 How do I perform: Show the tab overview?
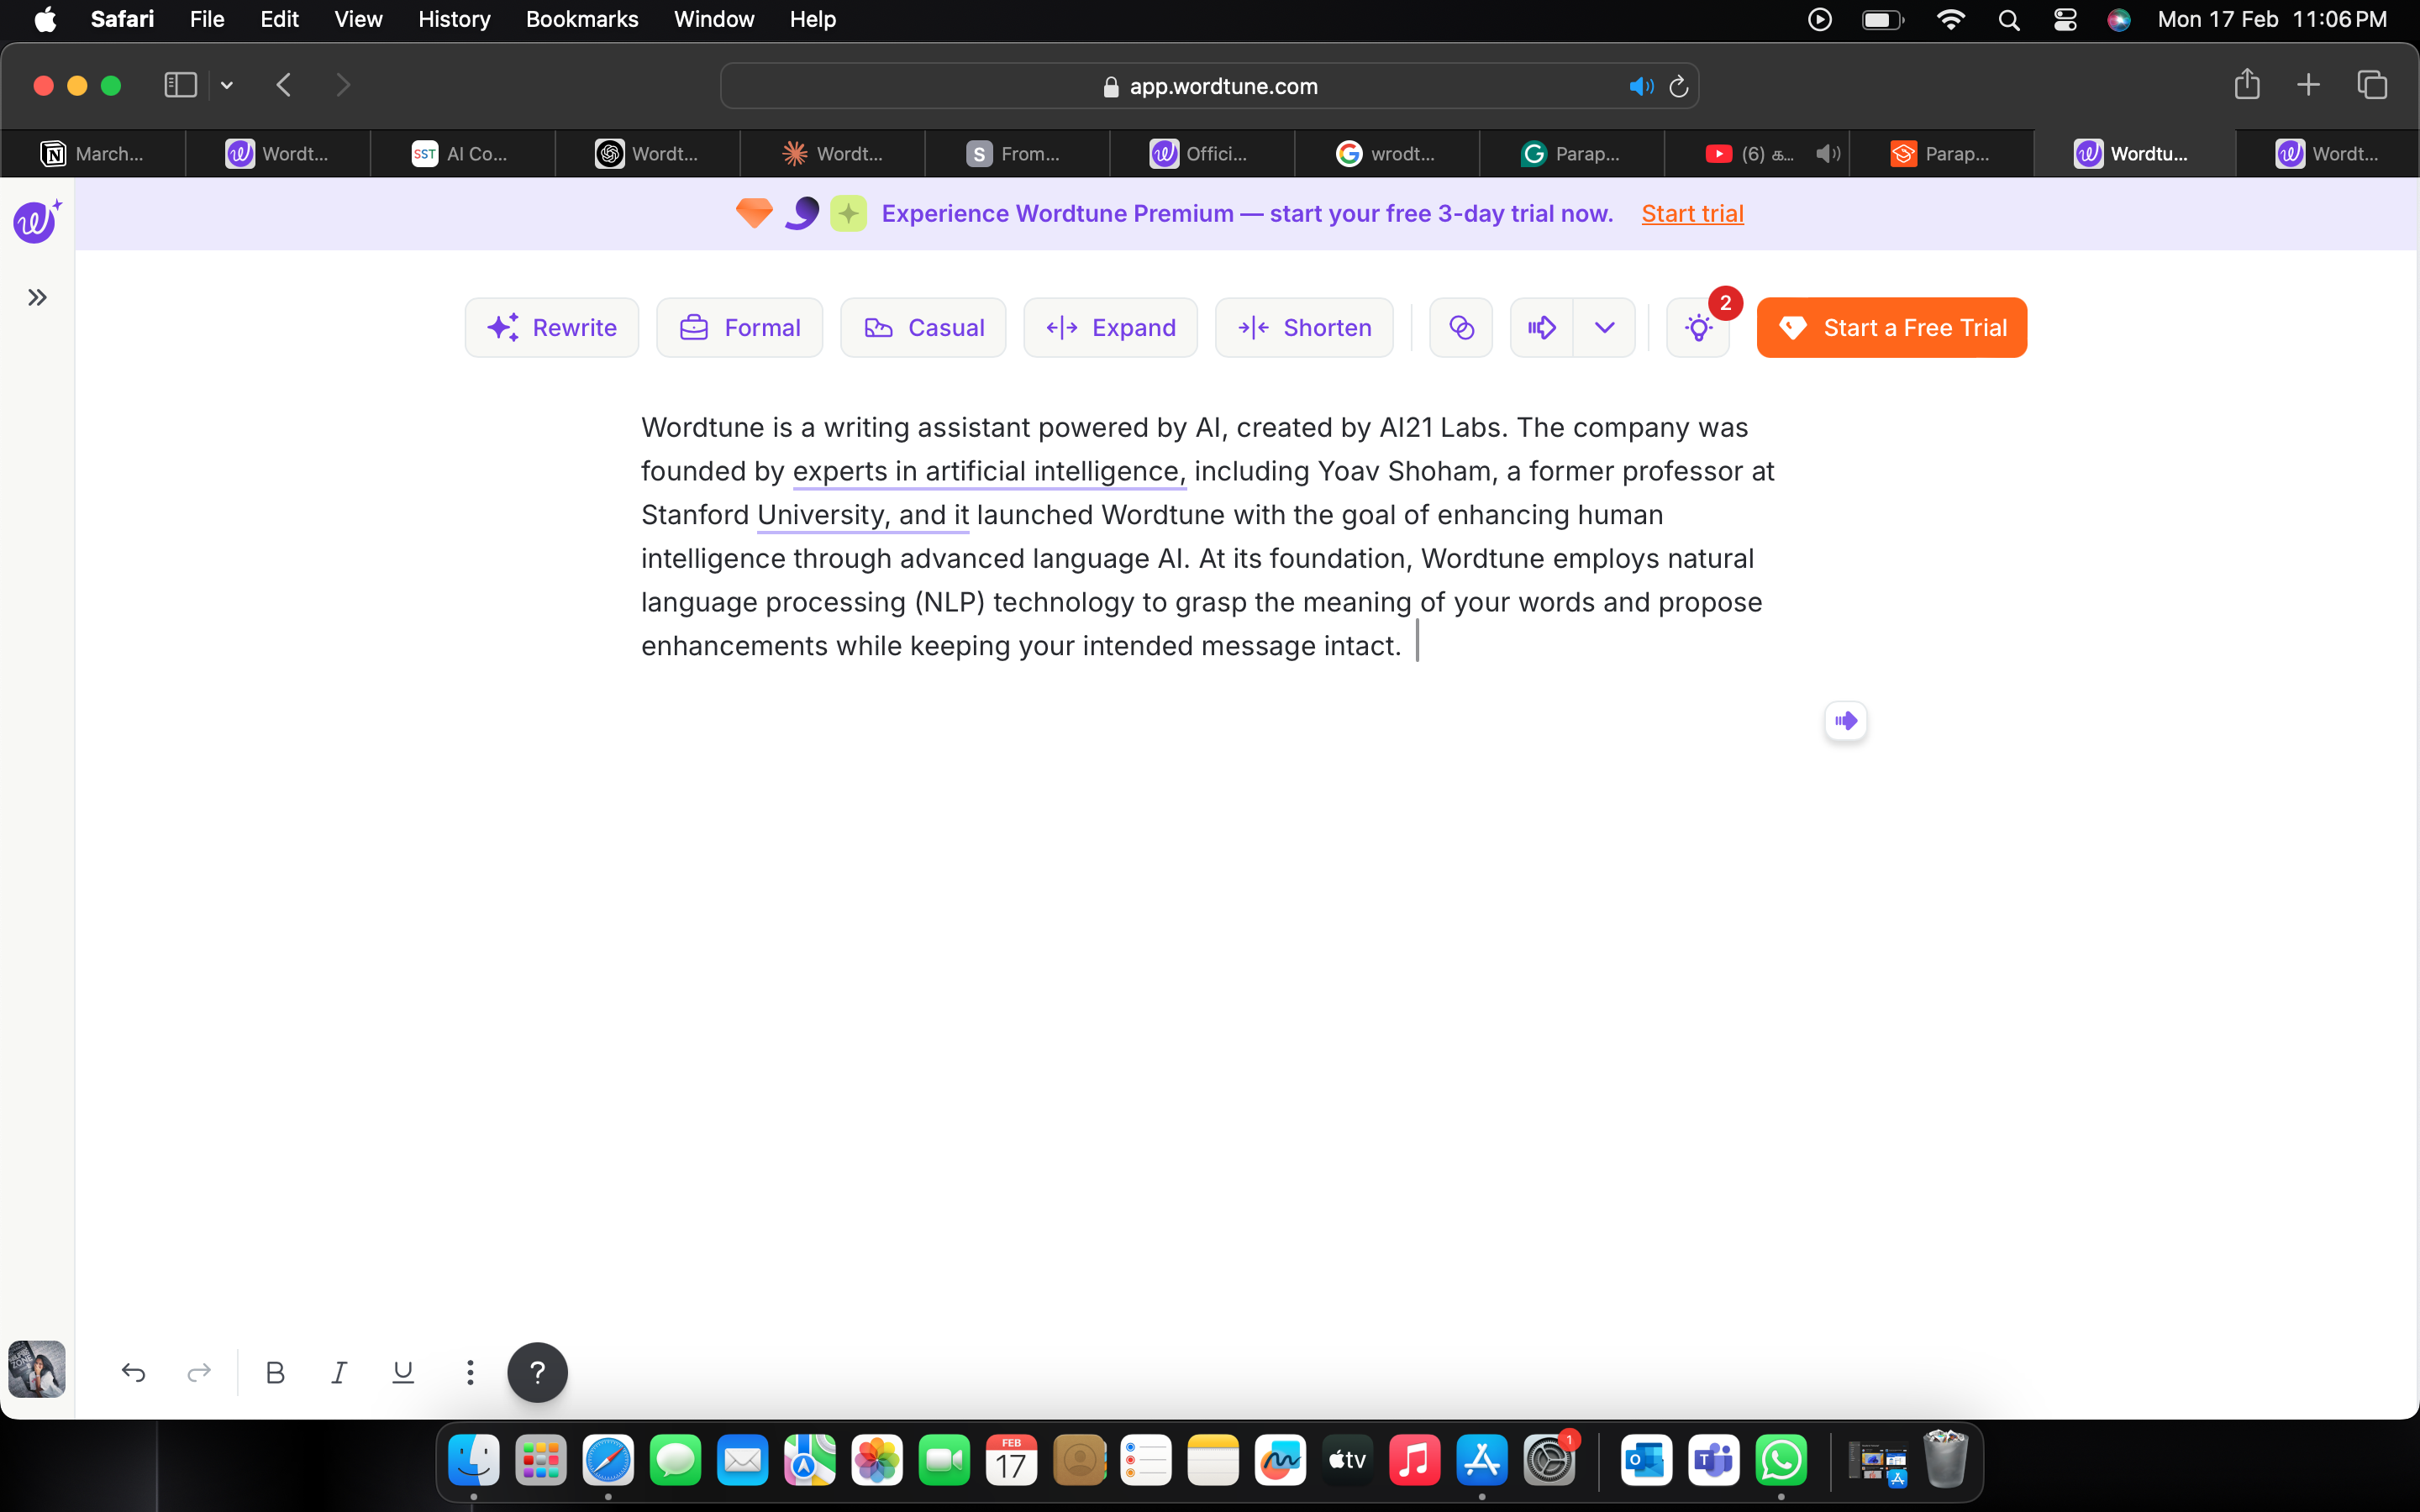(x=2372, y=85)
